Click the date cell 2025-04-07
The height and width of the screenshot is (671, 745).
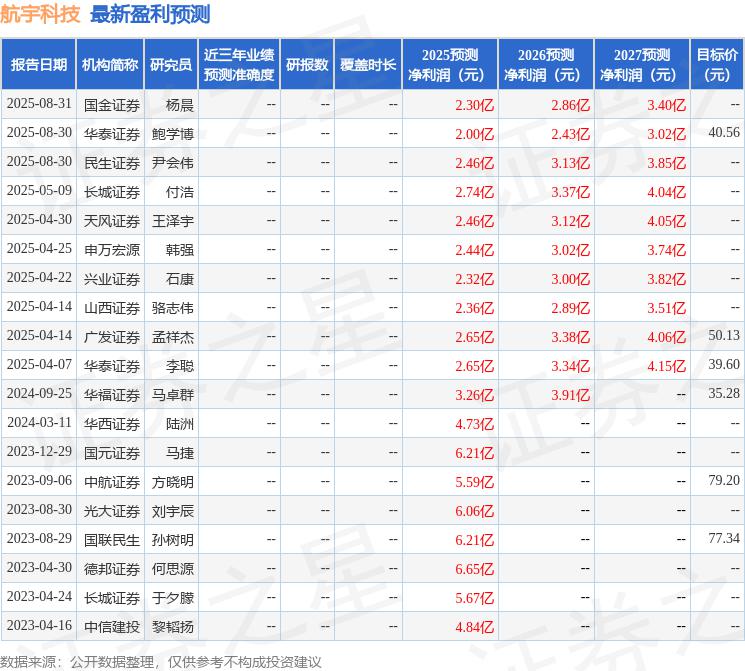click(39, 364)
